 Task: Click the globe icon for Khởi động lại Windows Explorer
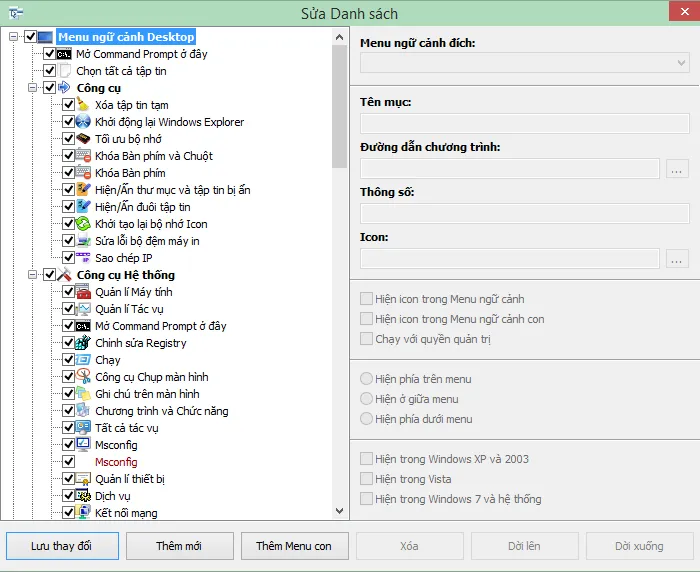point(83,121)
